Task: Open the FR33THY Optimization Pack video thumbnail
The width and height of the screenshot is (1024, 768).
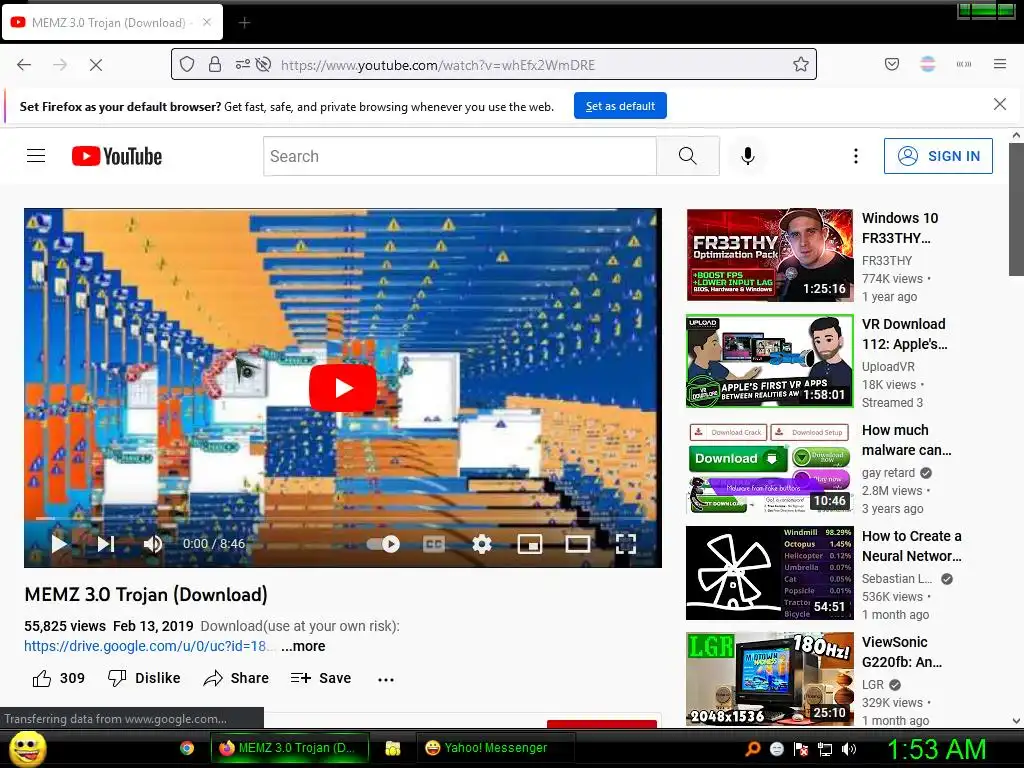Action: (x=769, y=255)
